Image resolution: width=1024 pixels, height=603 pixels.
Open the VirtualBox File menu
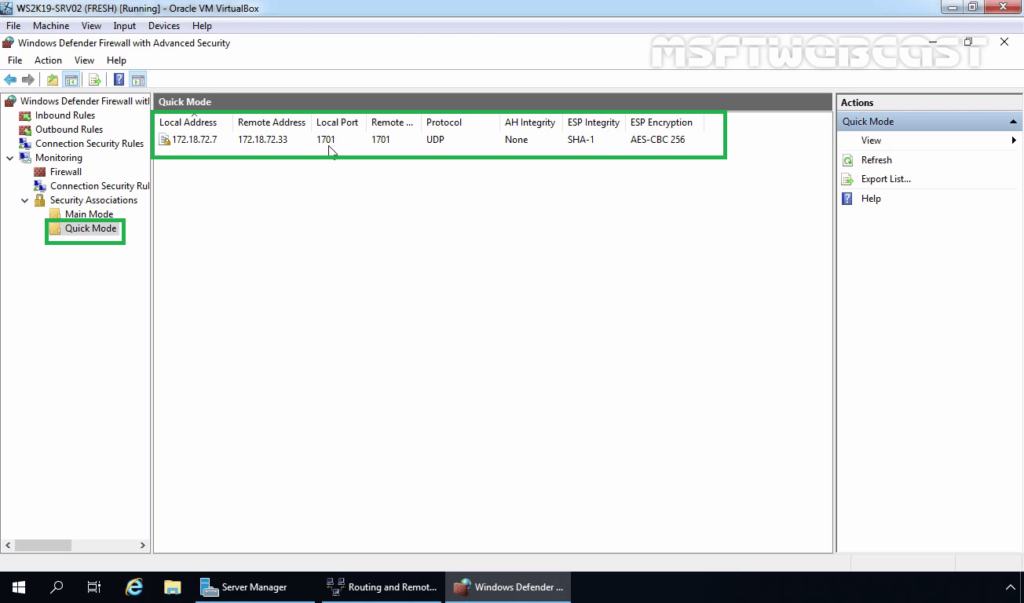coord(13,26)
